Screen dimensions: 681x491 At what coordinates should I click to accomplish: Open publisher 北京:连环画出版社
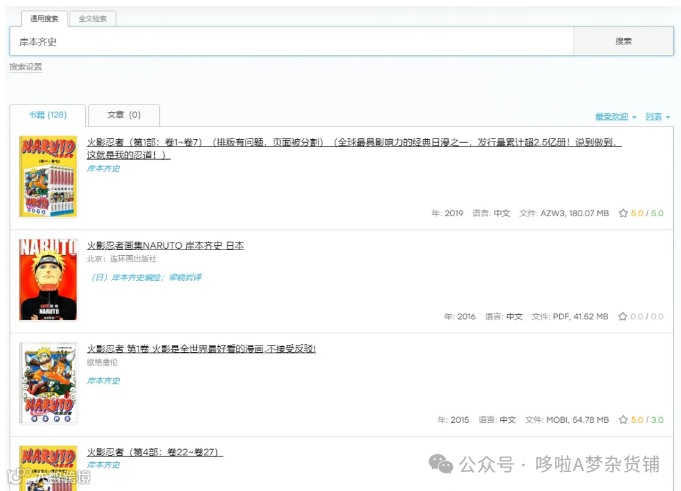pos(122,259)
